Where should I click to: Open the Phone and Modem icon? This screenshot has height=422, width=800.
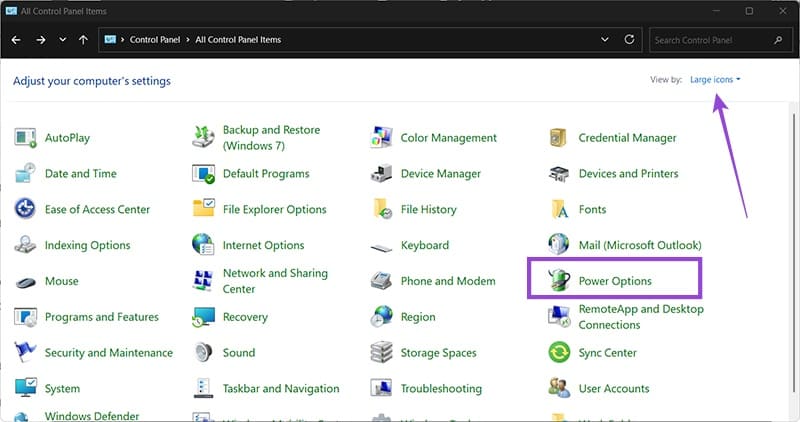pos(381,281)
